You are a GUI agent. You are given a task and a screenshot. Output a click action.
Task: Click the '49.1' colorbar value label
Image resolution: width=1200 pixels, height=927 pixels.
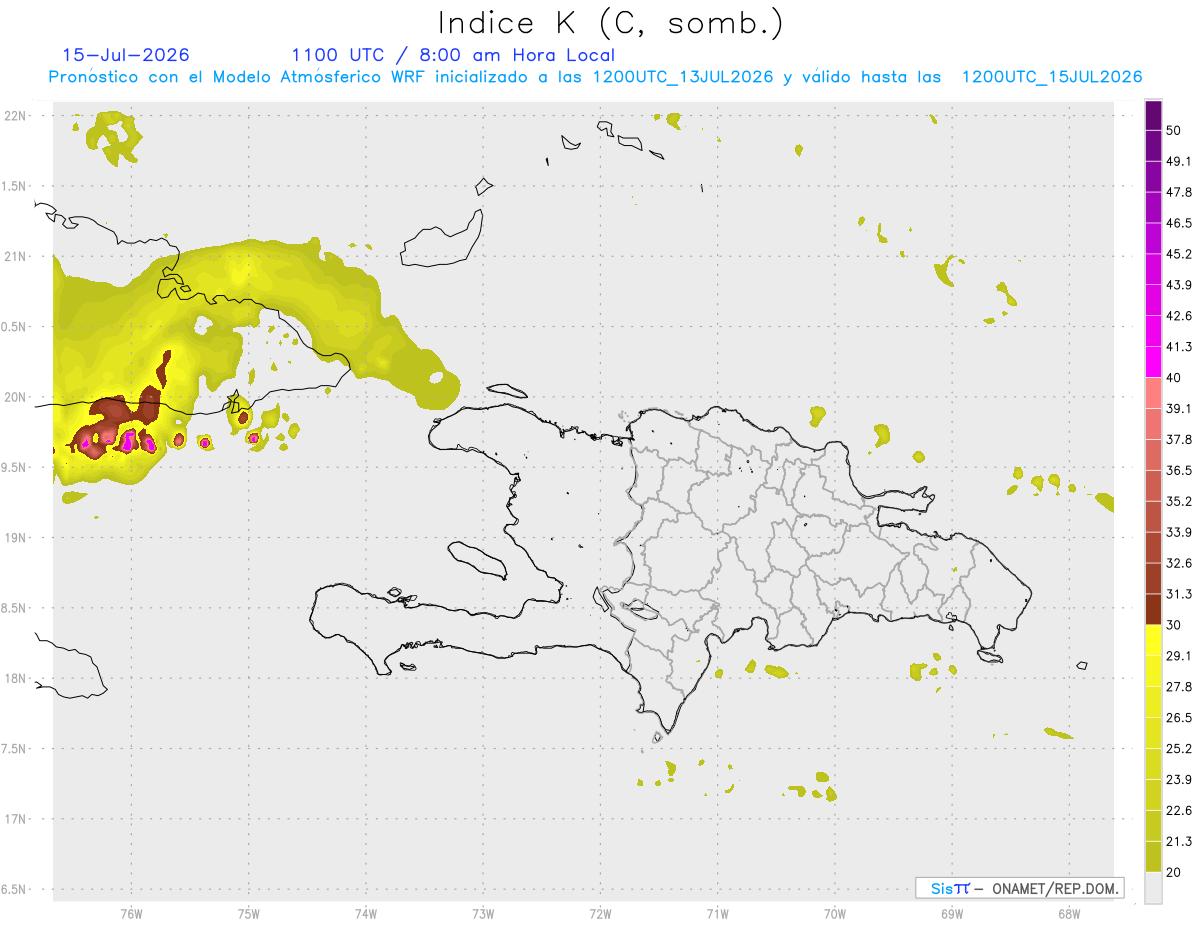1179,161
